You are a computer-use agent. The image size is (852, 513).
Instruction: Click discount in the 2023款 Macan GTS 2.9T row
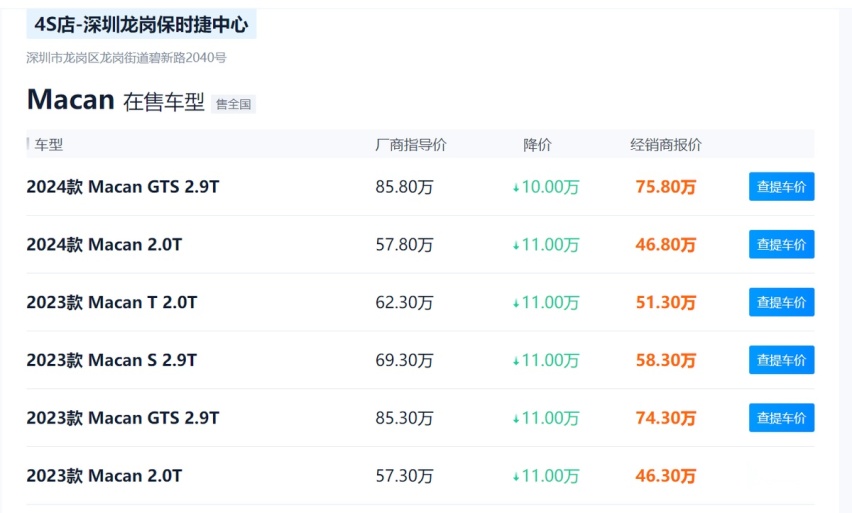pos(546,418)
